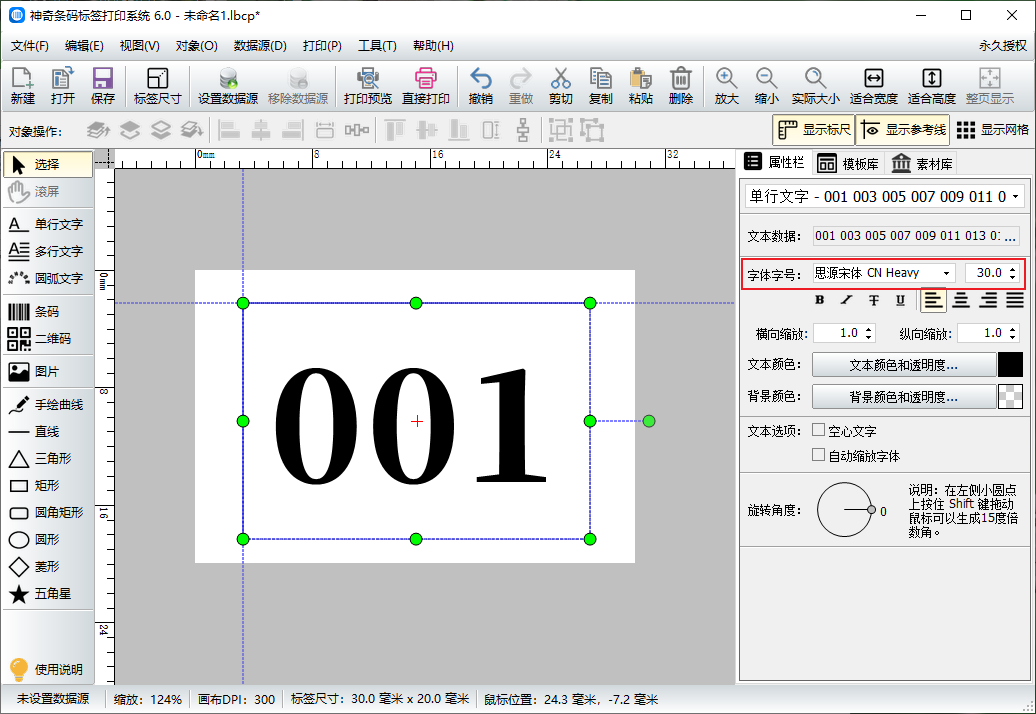This screenshot has width=1036, height=714.
Task: Select the 五角星 star tool
Action: click(x=47, y=594)
